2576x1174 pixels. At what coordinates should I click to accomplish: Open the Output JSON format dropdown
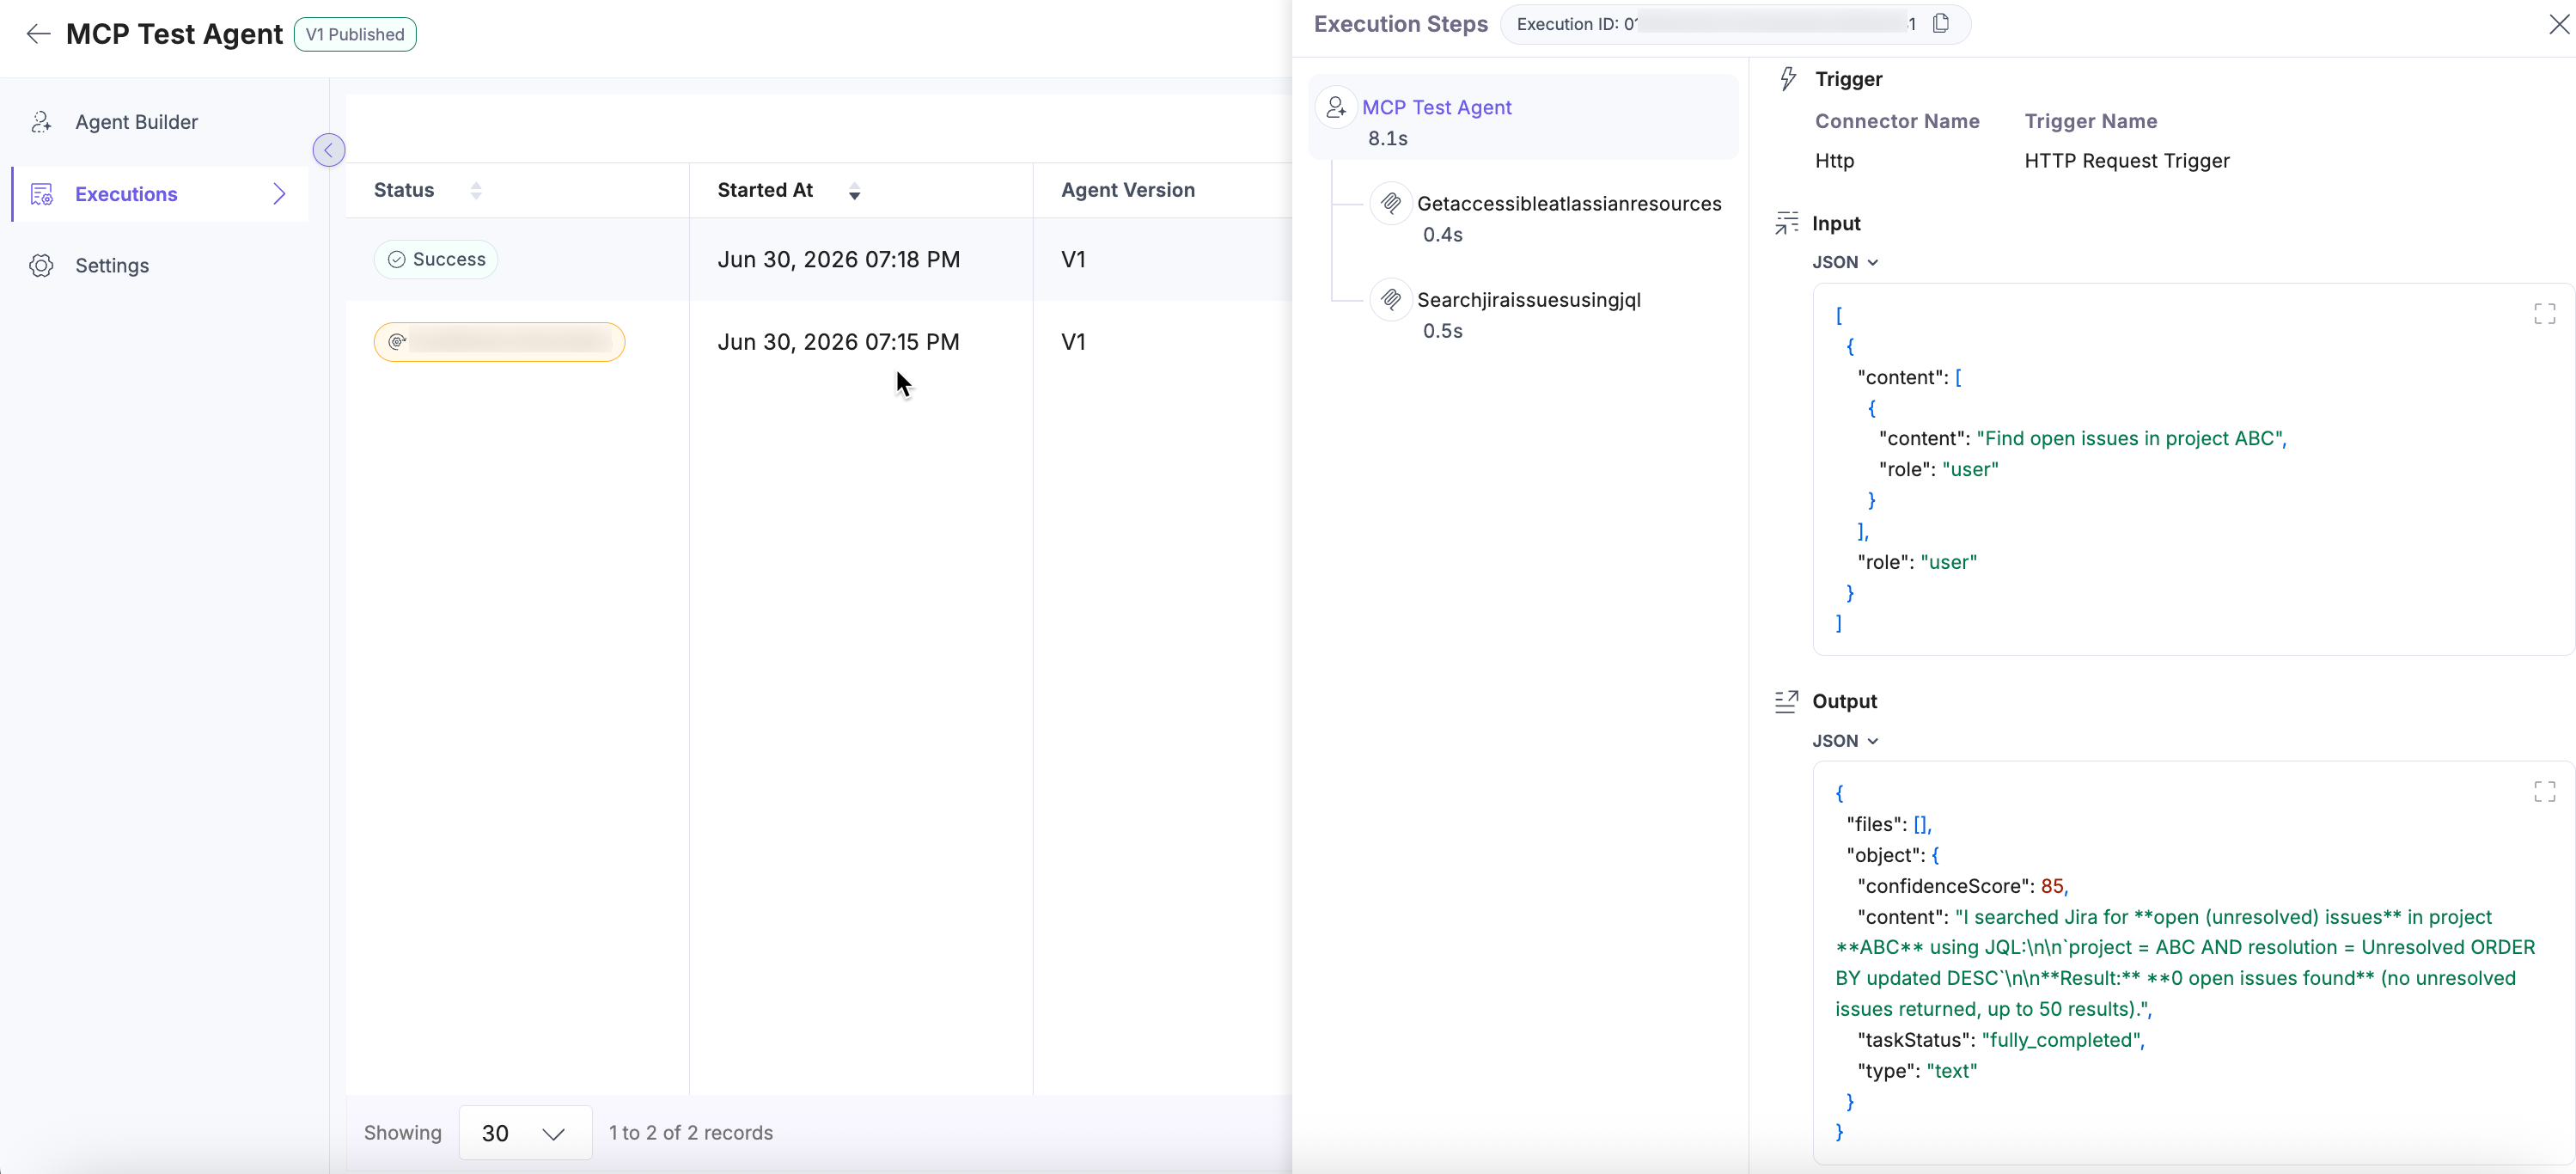point(1845,741)
